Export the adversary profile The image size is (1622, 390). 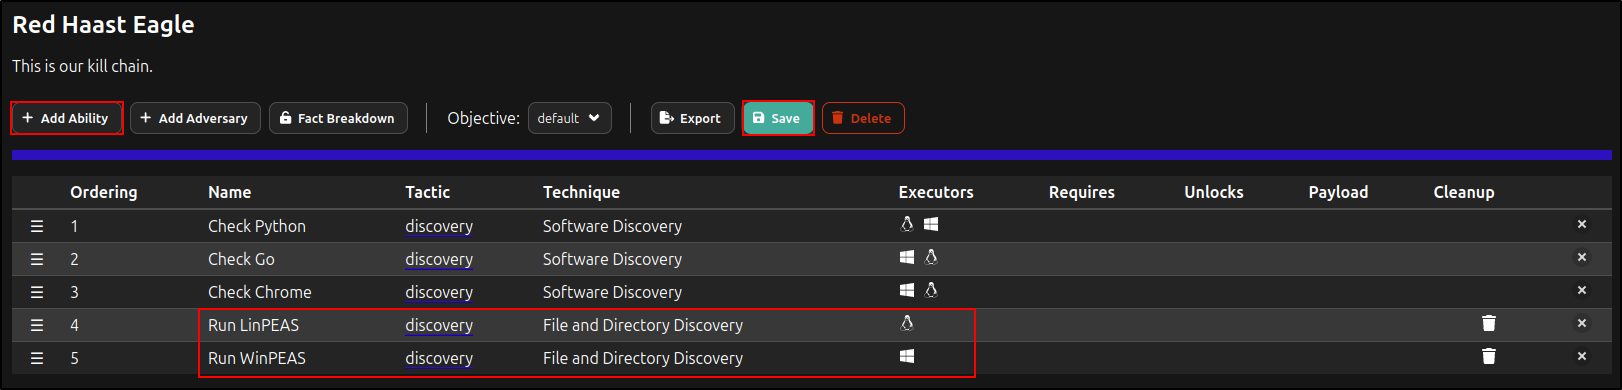[x=692, y=118]
